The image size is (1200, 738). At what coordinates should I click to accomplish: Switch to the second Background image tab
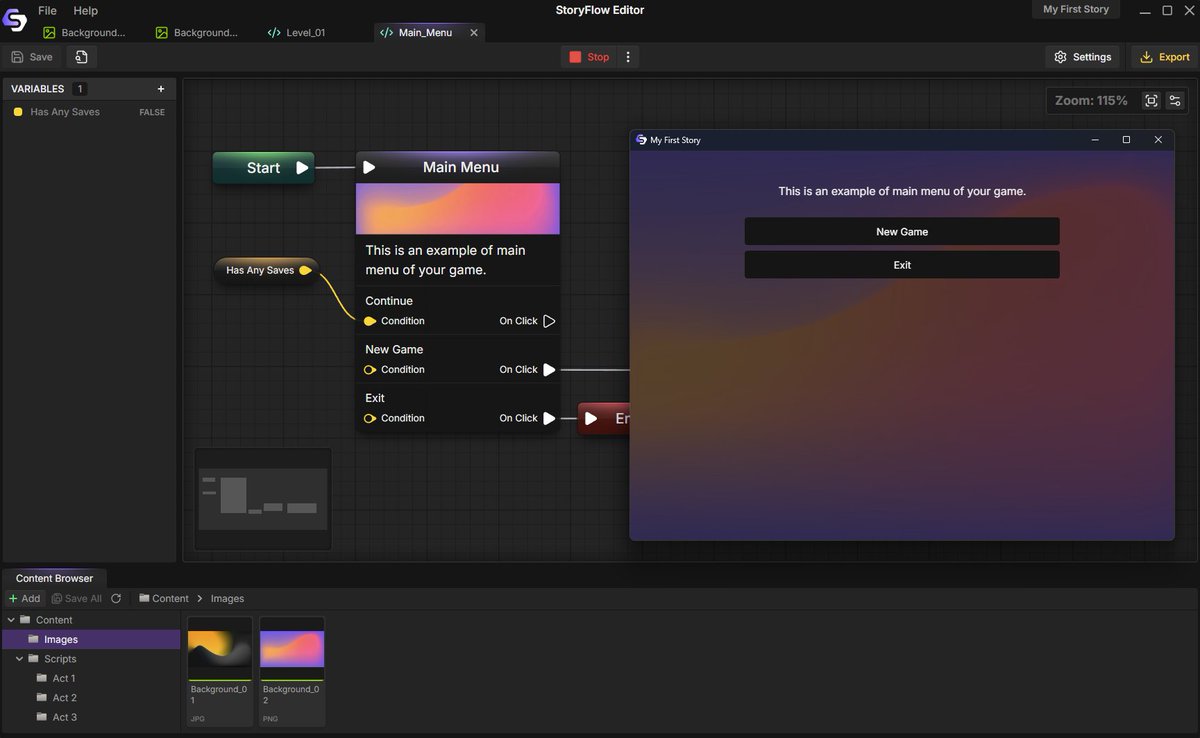click(197, 32)
